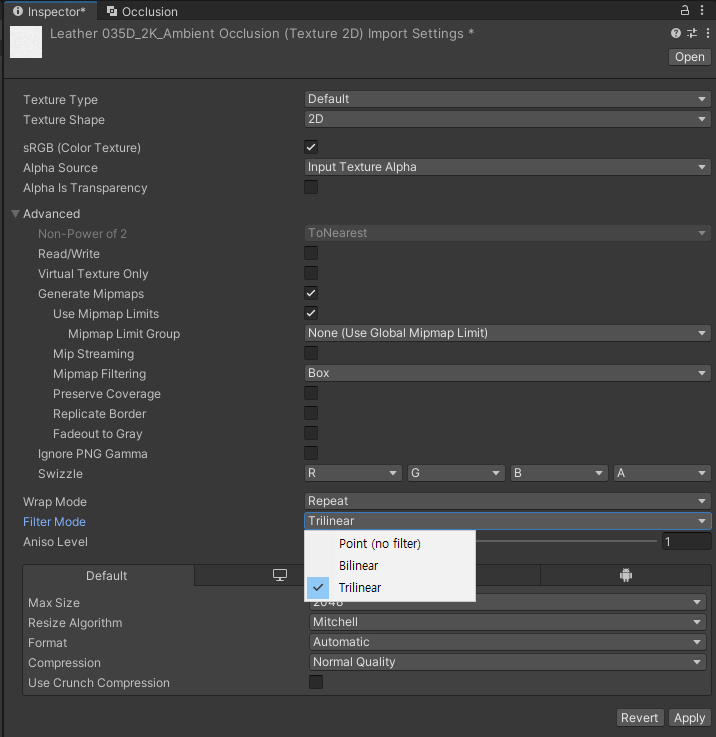The width and height of the screenshot is (716, 737).
Task: Switch to the Inspector tab
Action: pos(50,11)
